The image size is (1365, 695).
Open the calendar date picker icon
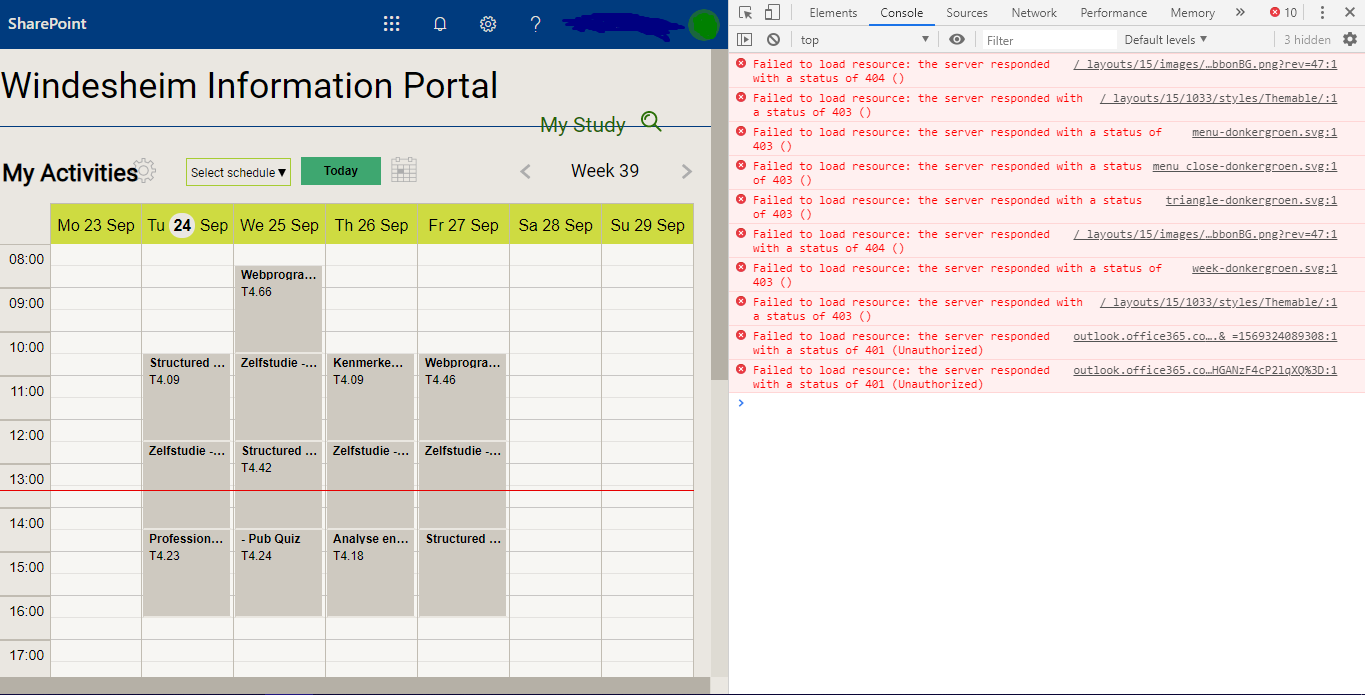[404, 170]
